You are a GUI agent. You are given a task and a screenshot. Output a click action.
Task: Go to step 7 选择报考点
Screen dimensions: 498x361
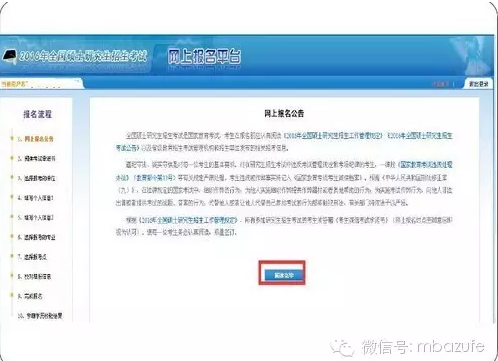[32, 257]
